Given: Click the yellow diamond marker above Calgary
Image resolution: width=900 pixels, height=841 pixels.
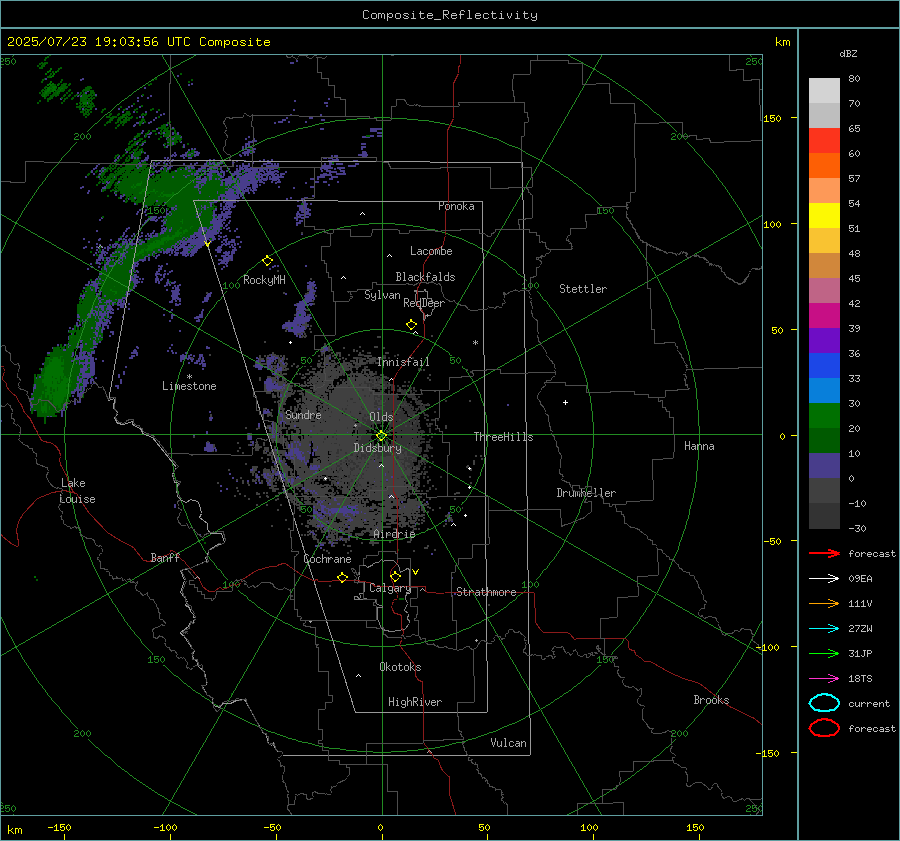Looking at the screenshot, I should tap(395, 576).
